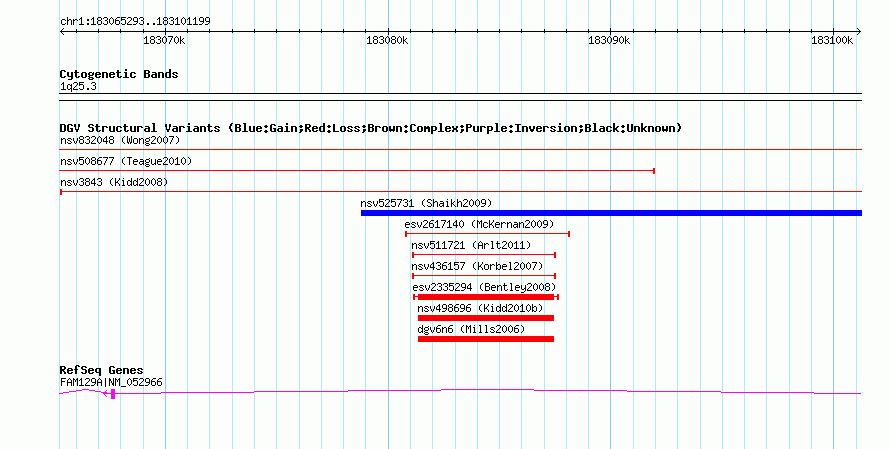Screen dimensions: 890x449
Task: Click the DGV Structural Variants track heading
Action: pos(371,128)
